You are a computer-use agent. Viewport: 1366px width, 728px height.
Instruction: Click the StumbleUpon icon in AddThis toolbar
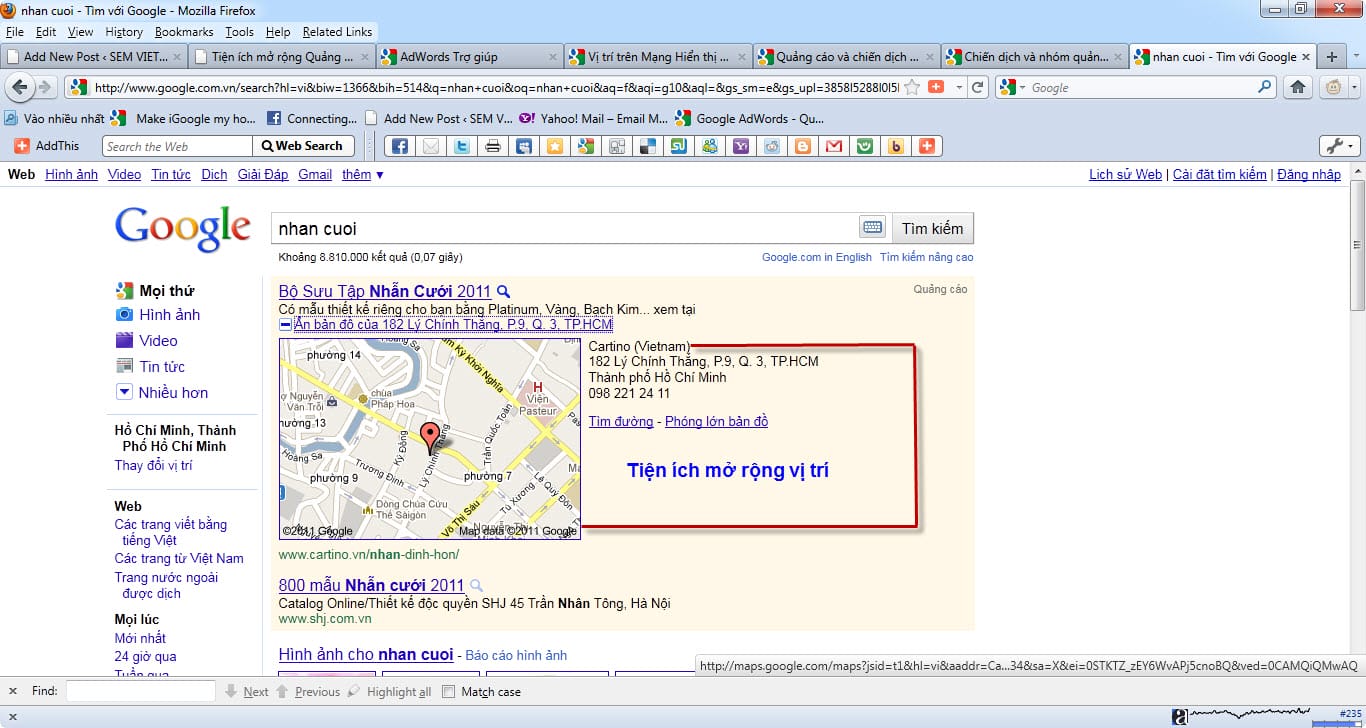point(678,146)
